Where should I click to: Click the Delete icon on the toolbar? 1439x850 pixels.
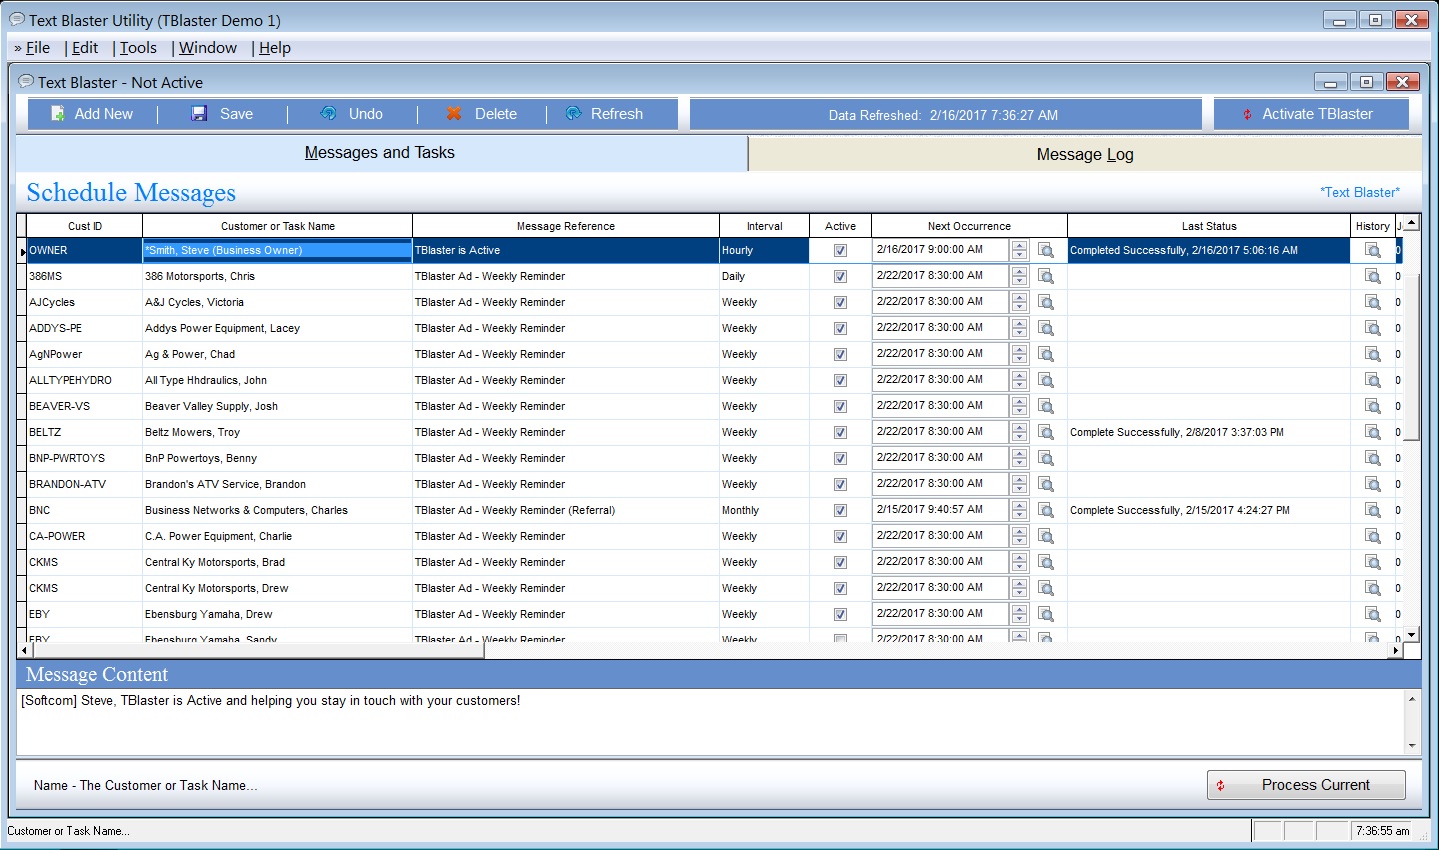(455, 113)
